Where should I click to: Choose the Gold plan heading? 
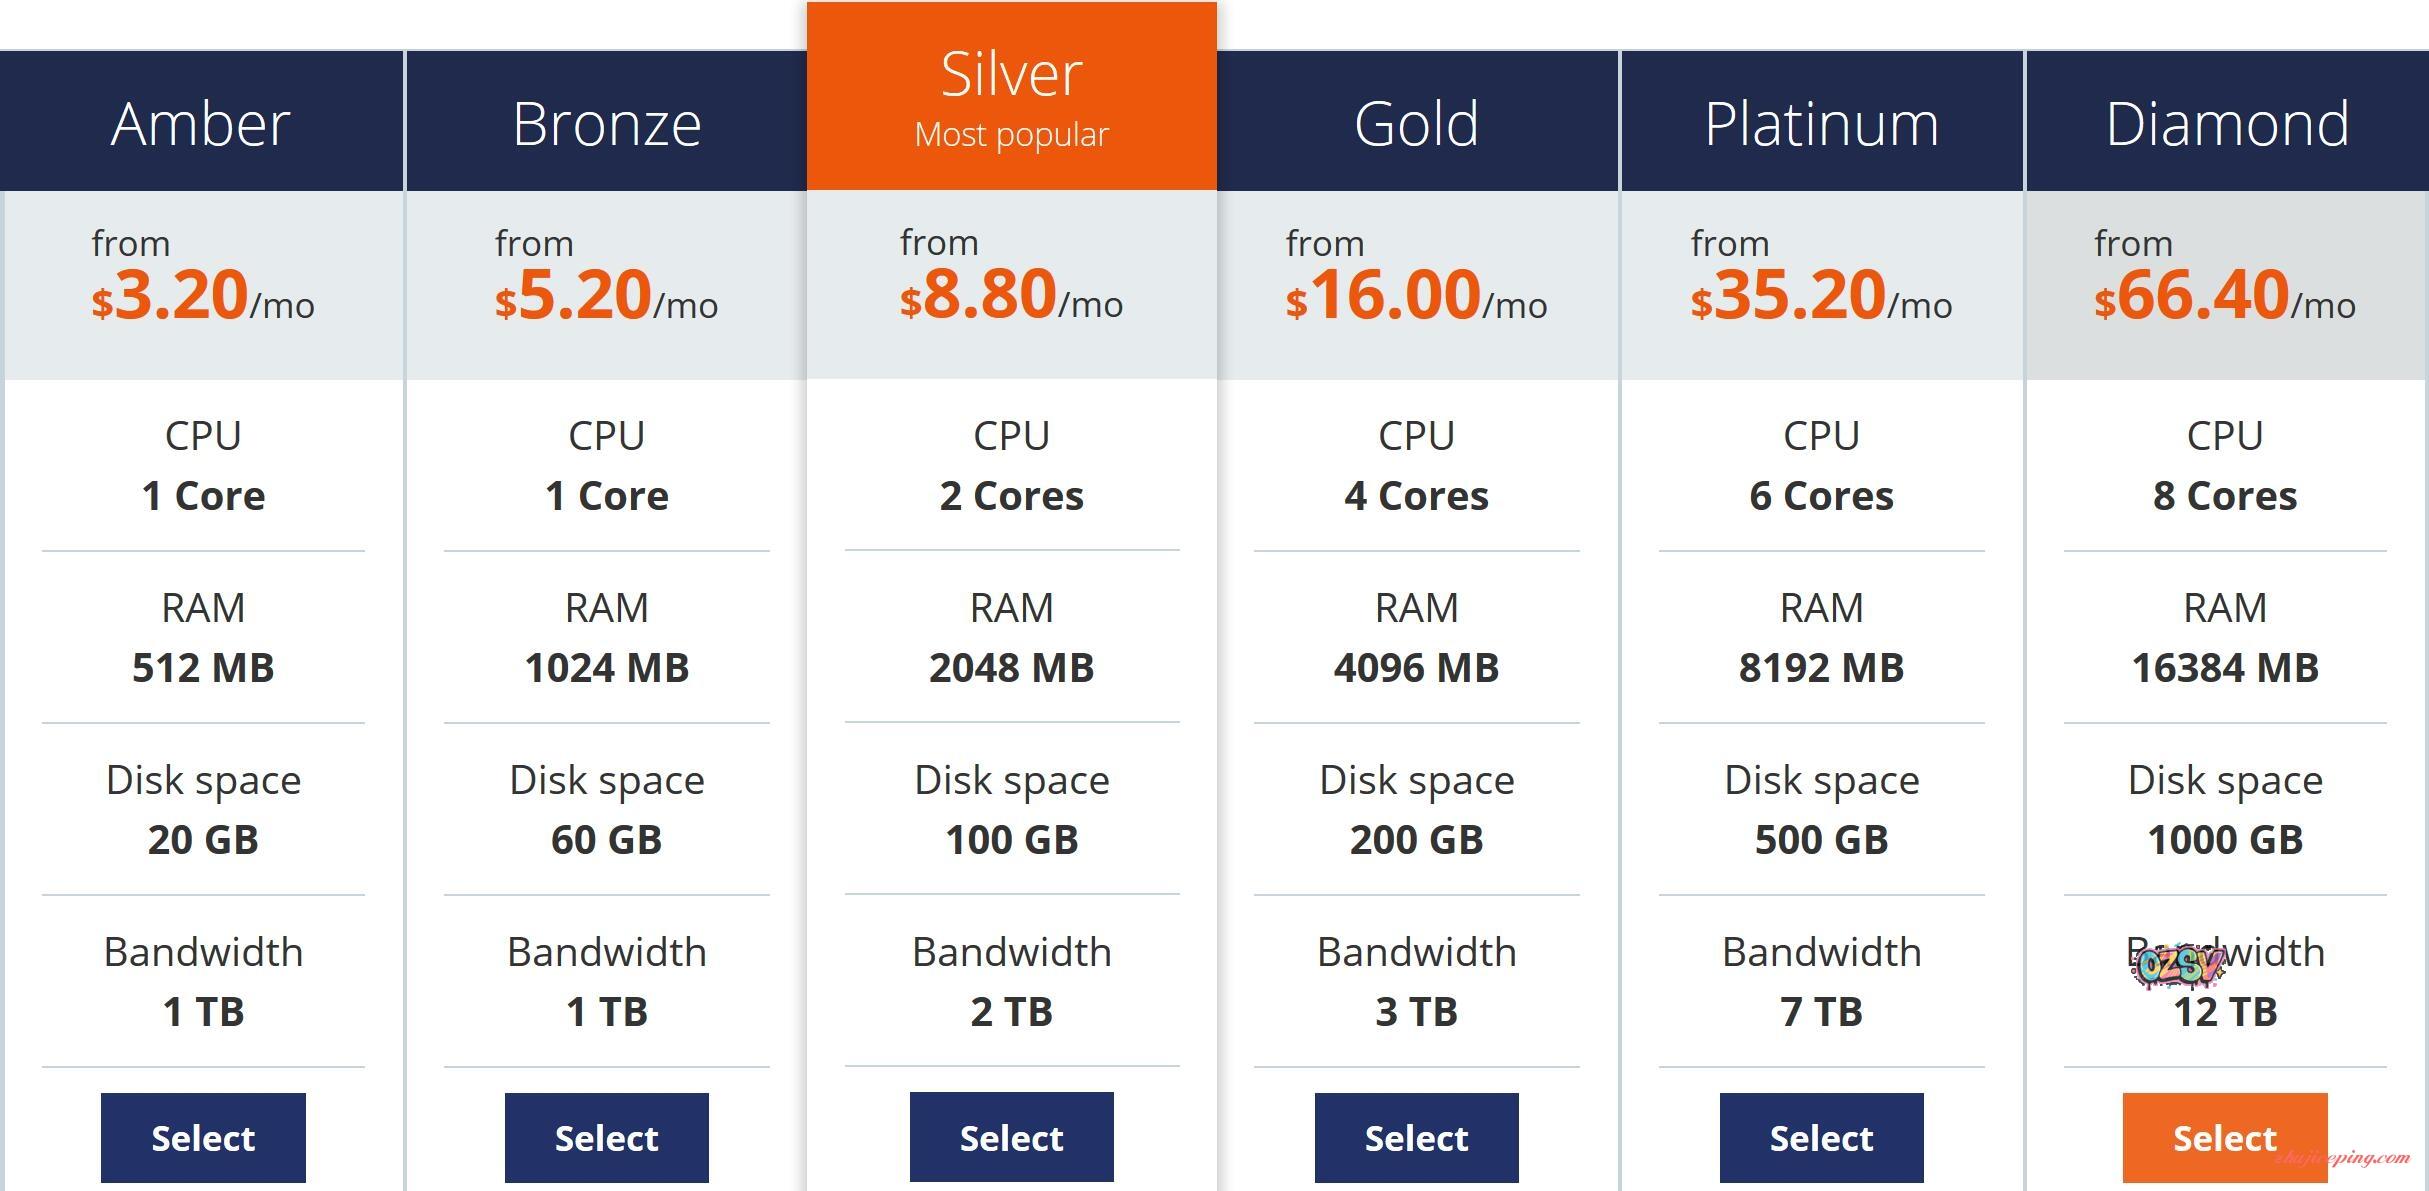point(1416,123)
